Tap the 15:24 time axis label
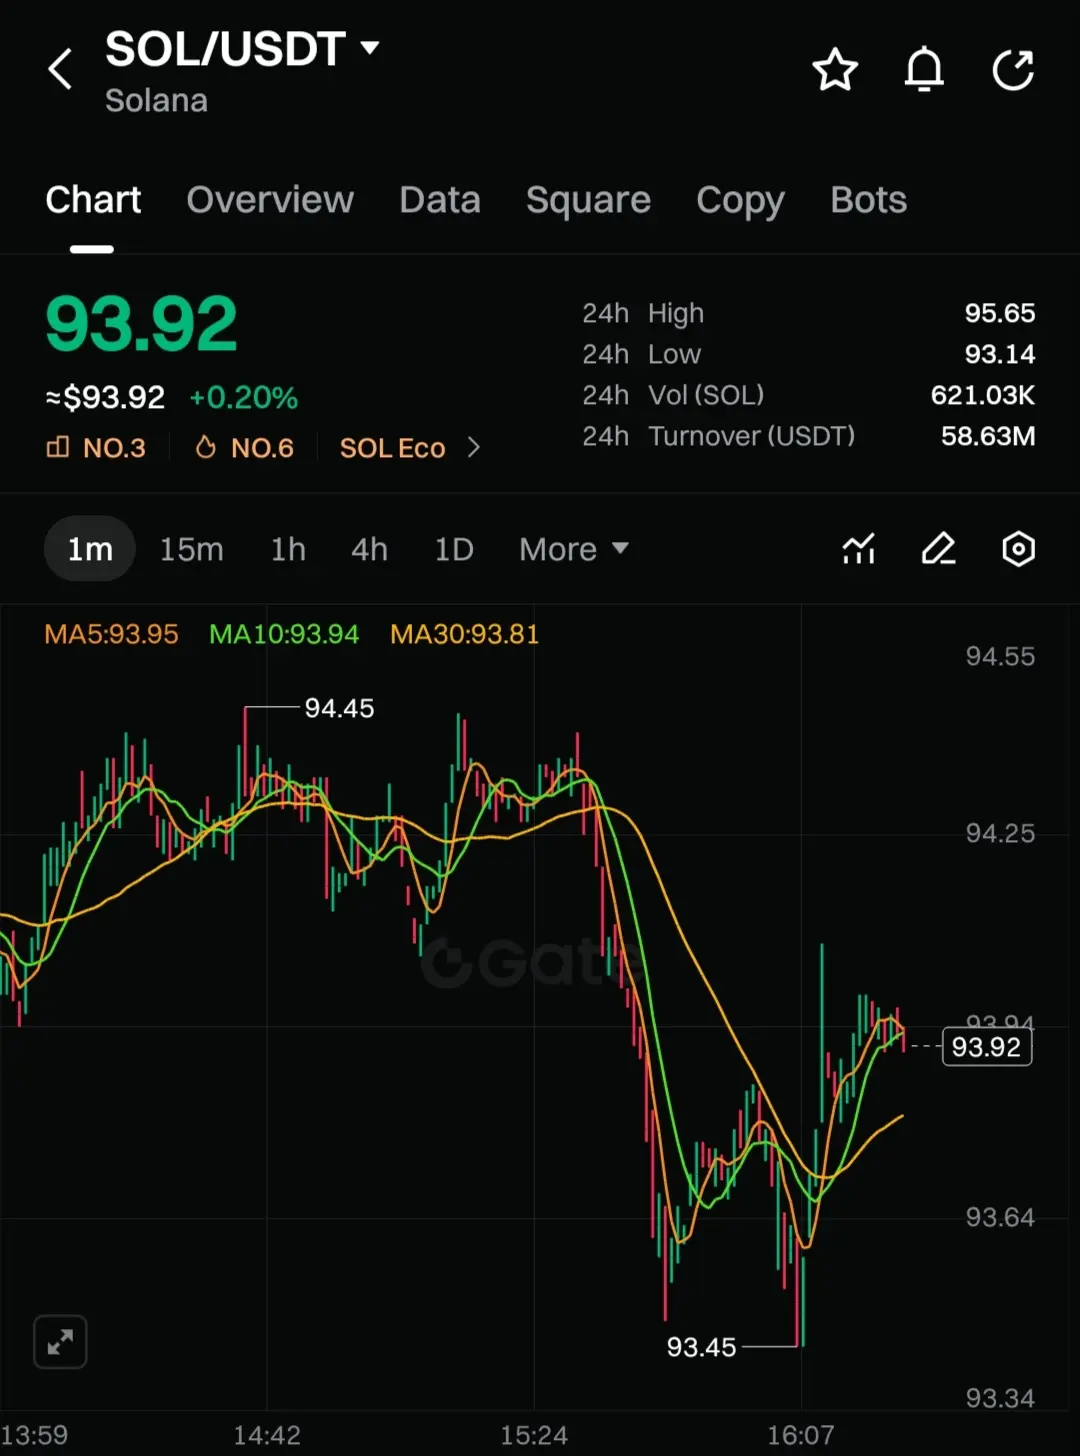The image size is (1080, 1456). [x=534, y=1435]
